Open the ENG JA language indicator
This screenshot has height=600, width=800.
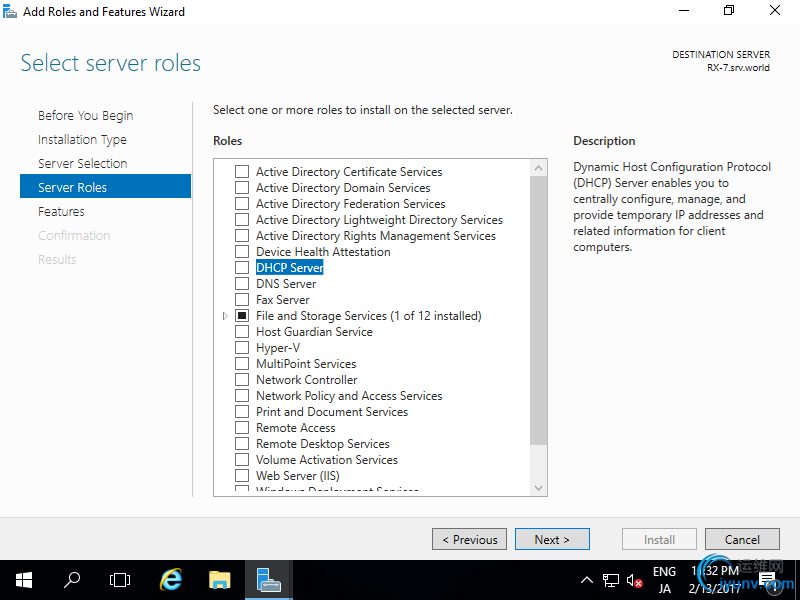pyautogui.click(x=664, y=580)
